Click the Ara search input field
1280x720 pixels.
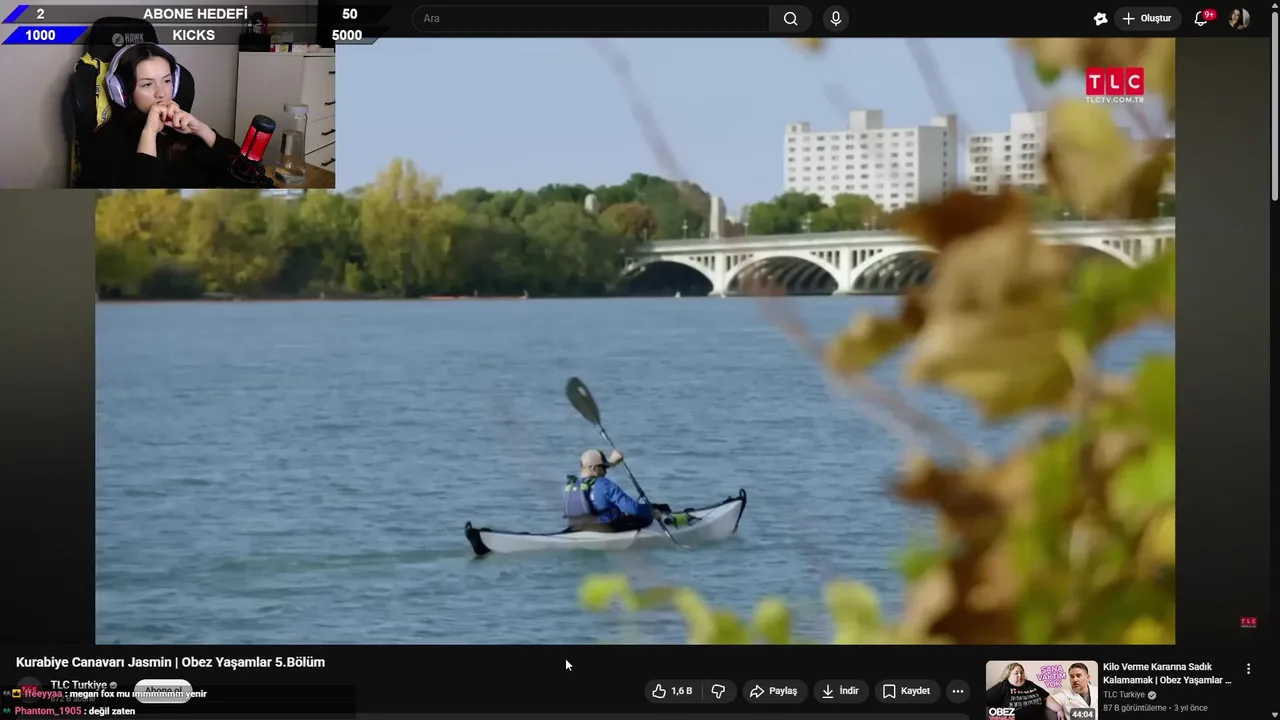click(591, 19)
